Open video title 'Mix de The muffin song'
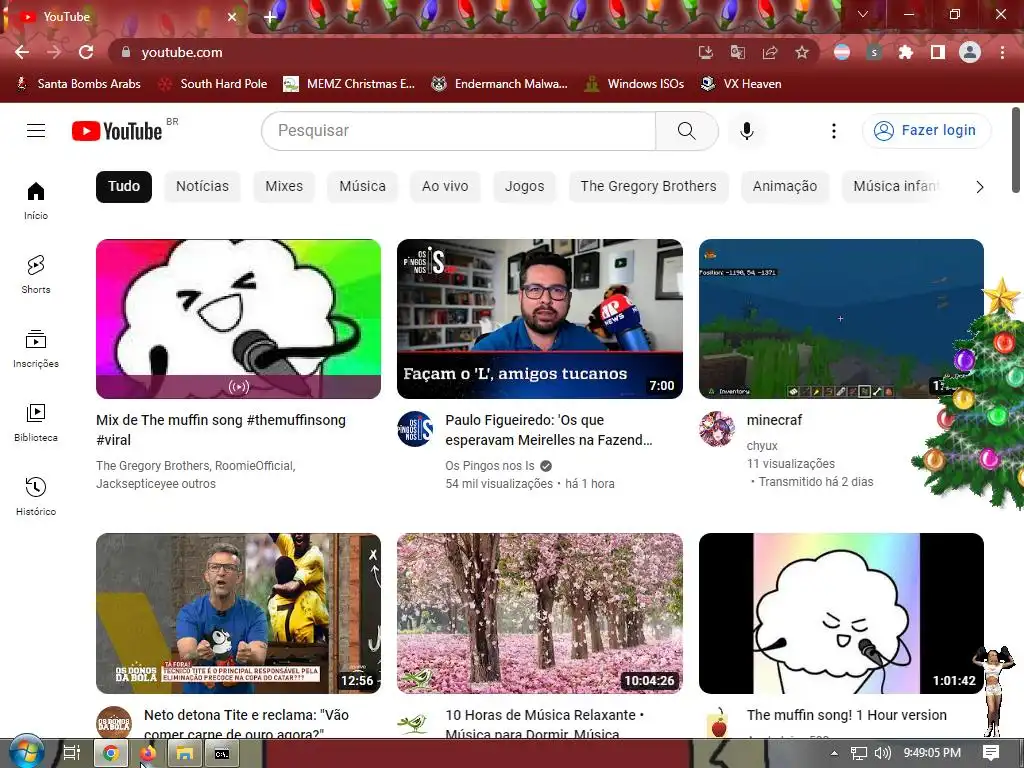 [x=221, y=430]
